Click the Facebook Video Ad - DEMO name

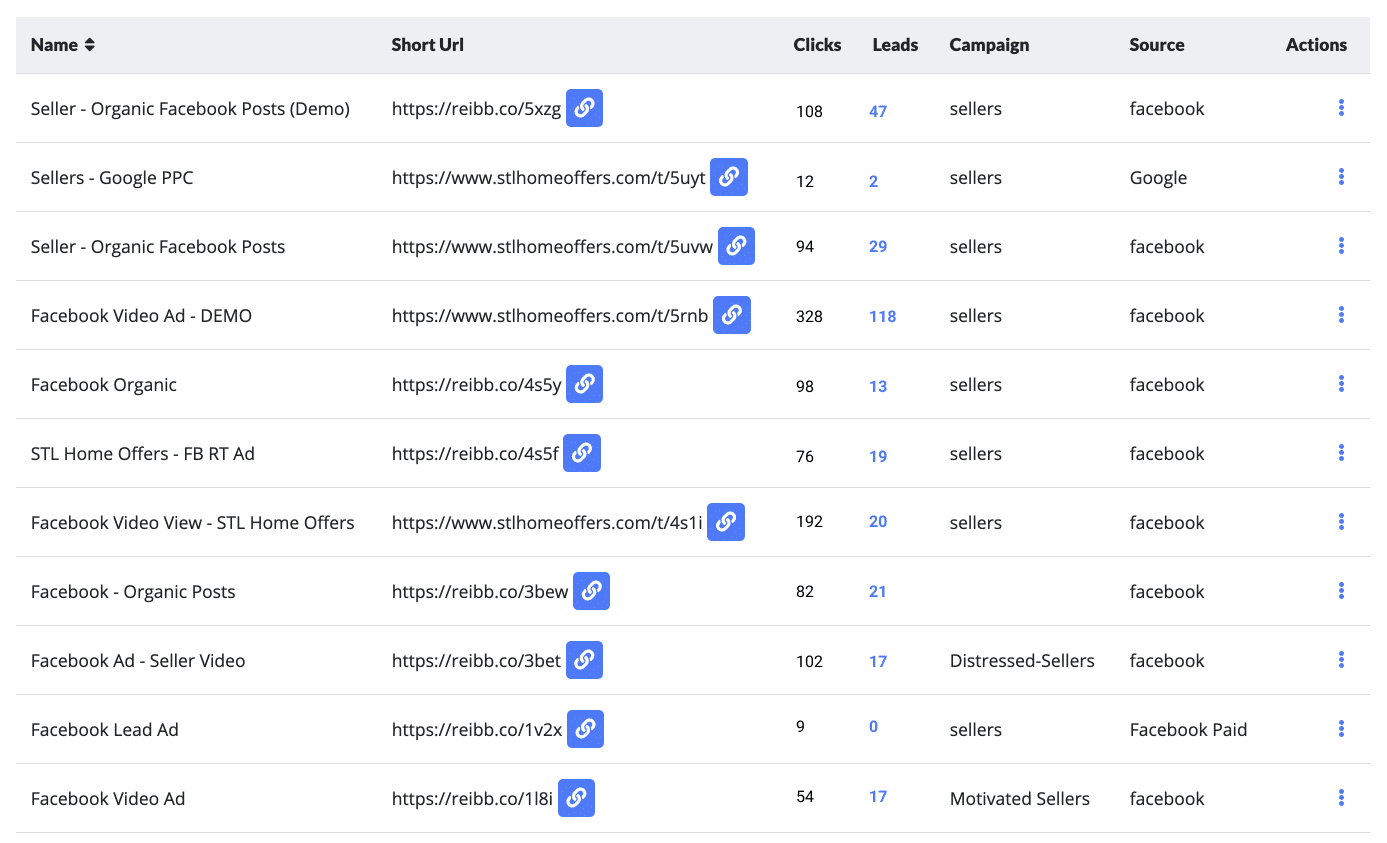141,316
